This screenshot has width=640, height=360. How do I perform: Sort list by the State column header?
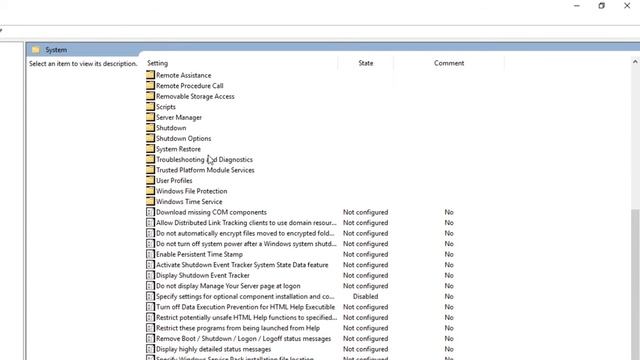click(x=366, y=63)
